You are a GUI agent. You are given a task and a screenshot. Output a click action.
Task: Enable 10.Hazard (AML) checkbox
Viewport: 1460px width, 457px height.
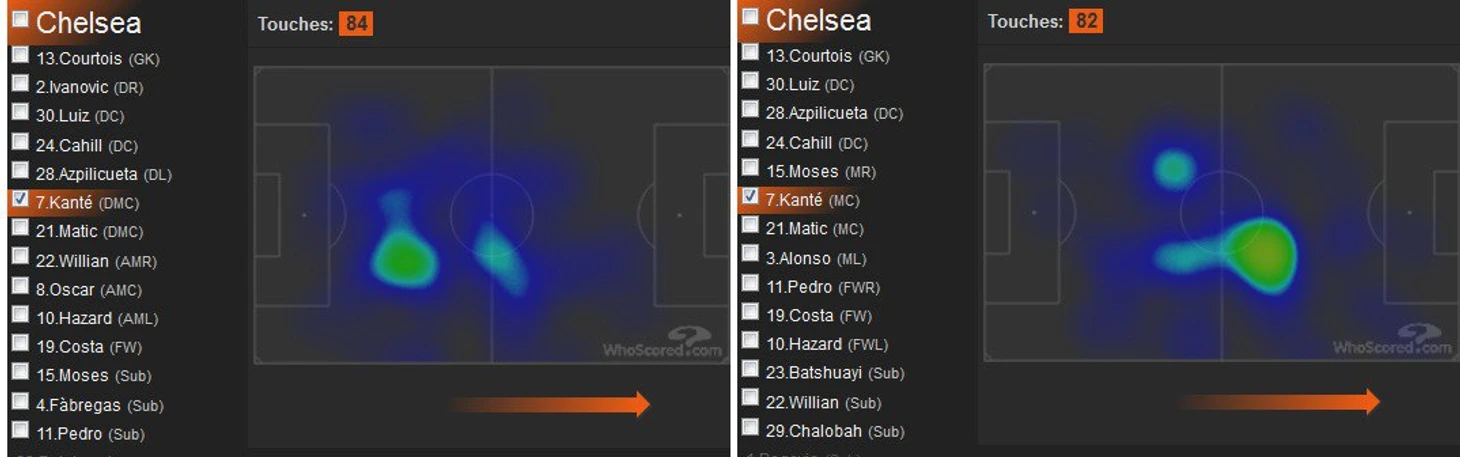pyautogui.click(x=20, y=315)
